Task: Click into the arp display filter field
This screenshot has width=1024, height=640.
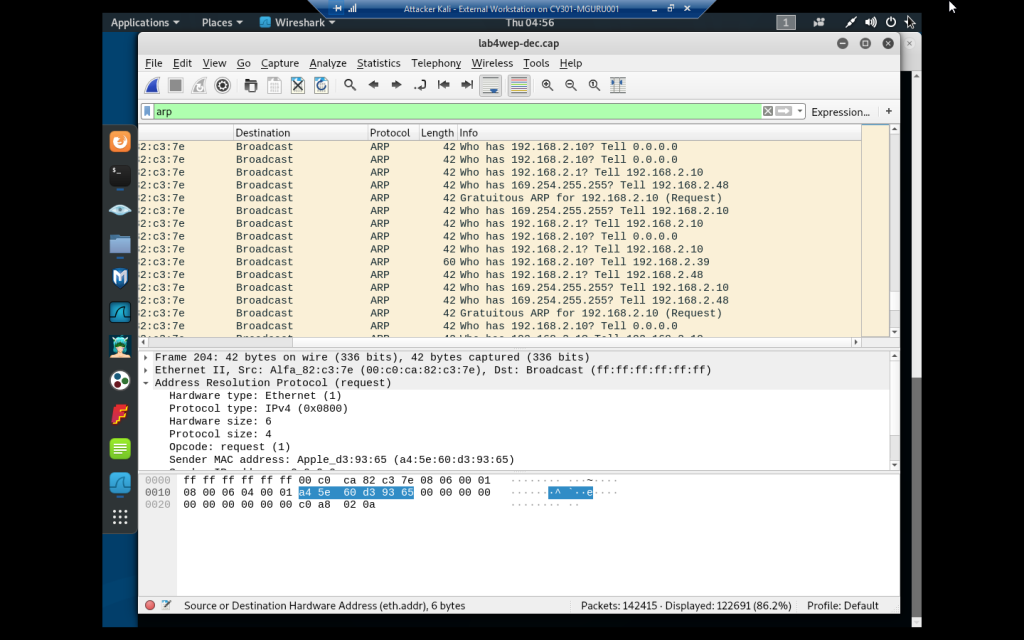Action: [x=457, y=112]
